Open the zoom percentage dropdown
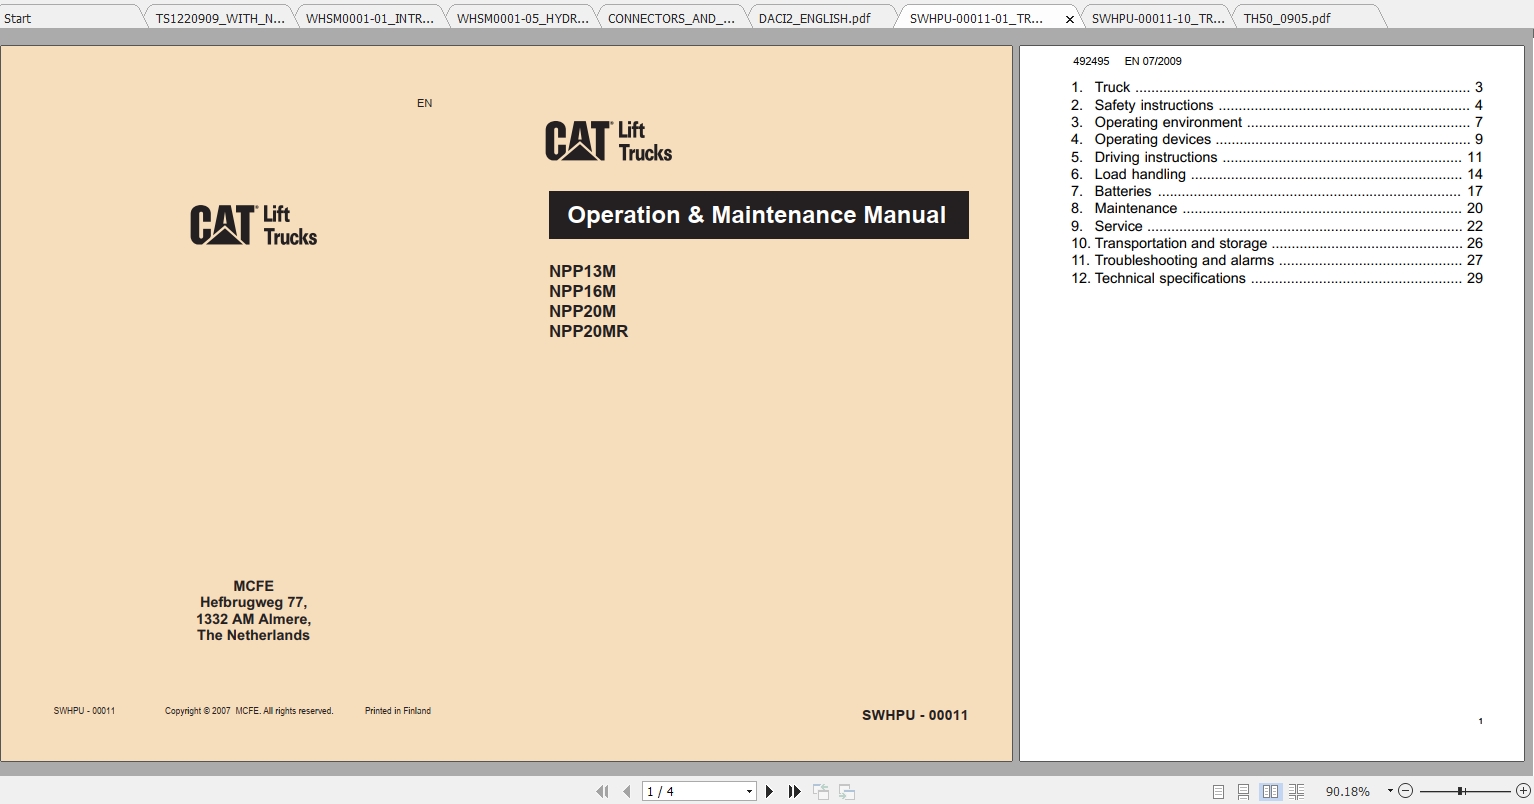 [x=1390, y=791]
